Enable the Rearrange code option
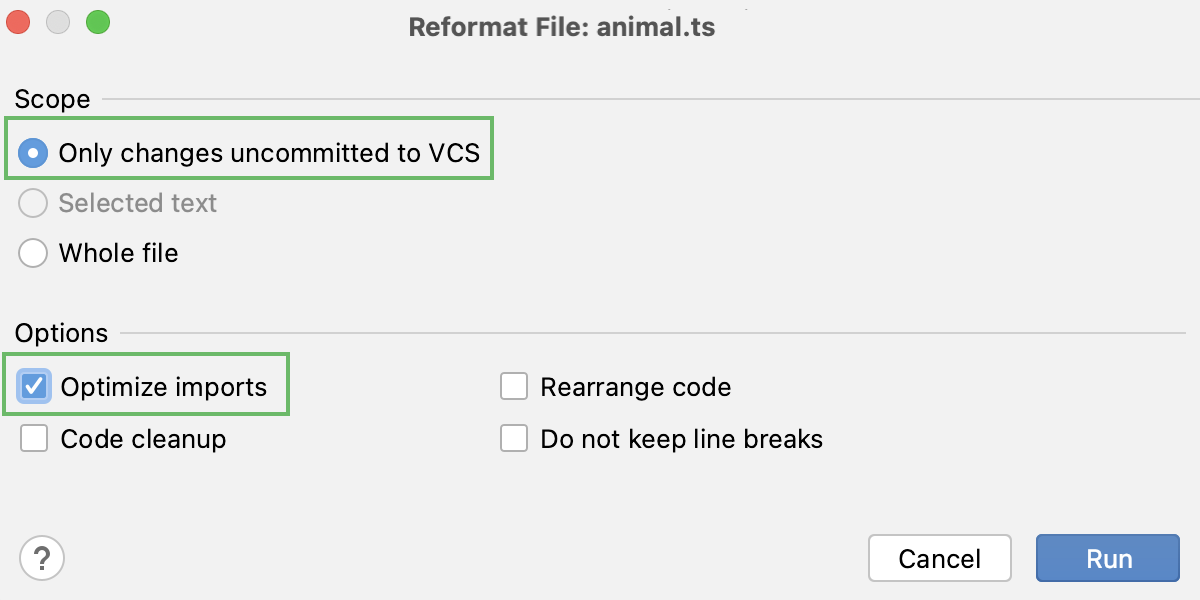The height and width of the screenshot is (600, 1200). [x=514, y=386]
